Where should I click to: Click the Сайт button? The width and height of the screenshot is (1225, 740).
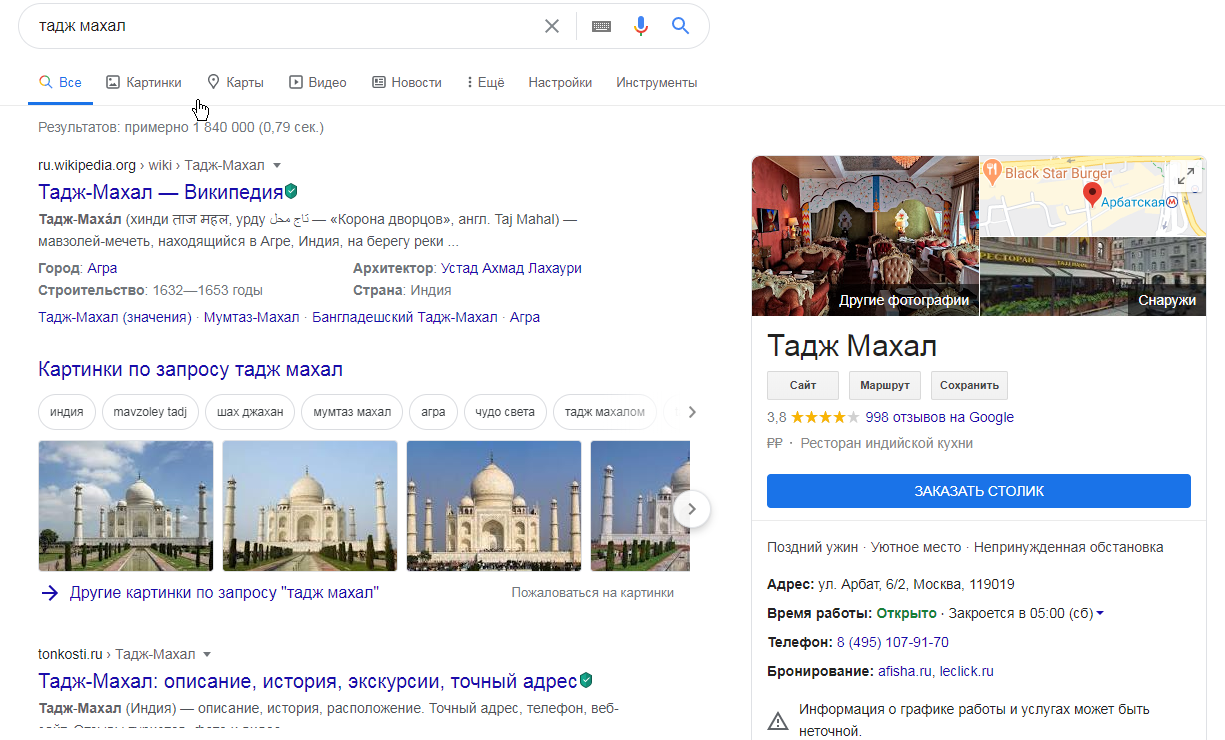pyautogui.click(x=803, y=385)
